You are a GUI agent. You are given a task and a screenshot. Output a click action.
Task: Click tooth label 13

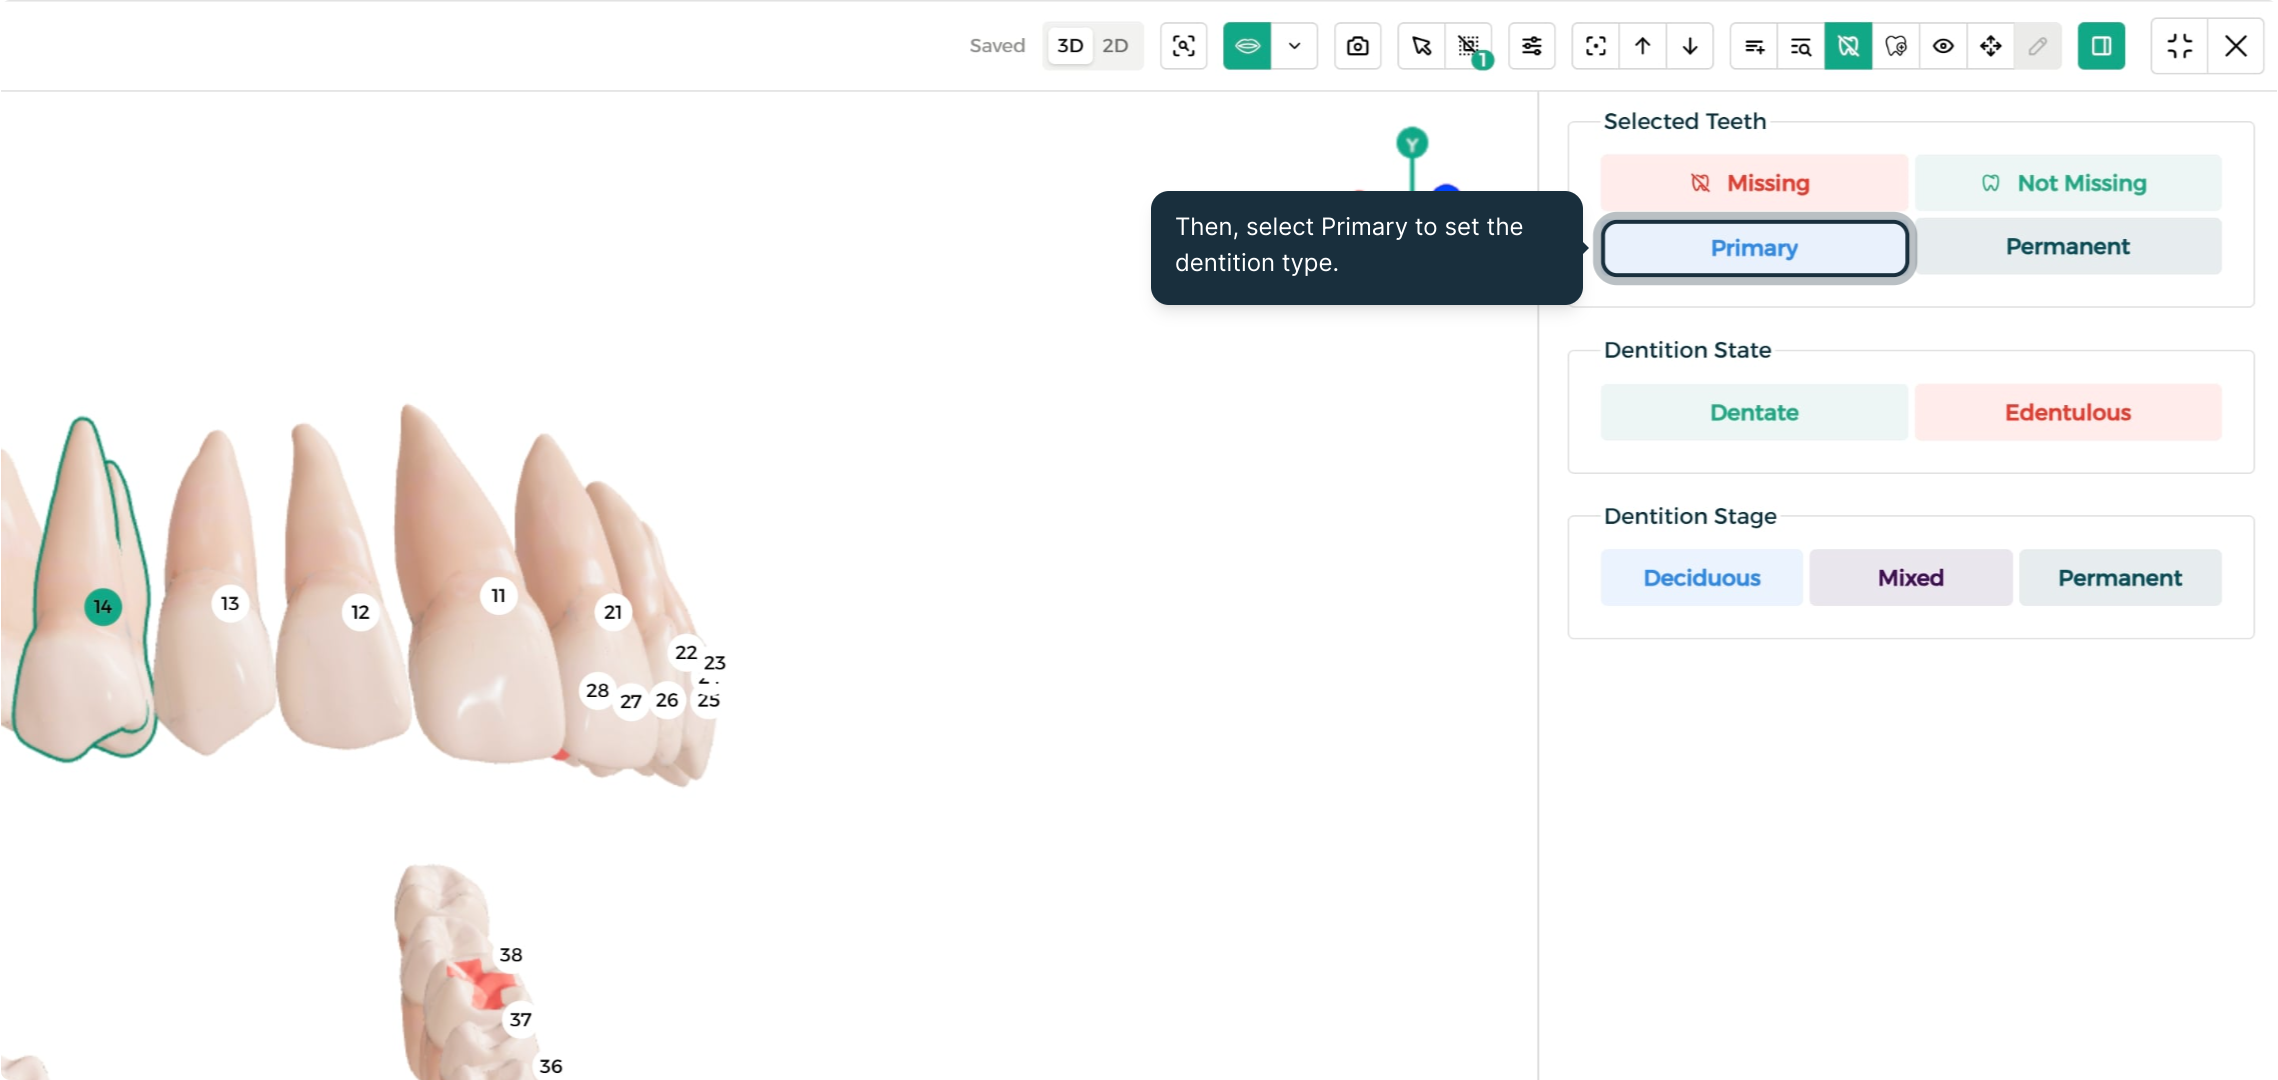[230, 603]
